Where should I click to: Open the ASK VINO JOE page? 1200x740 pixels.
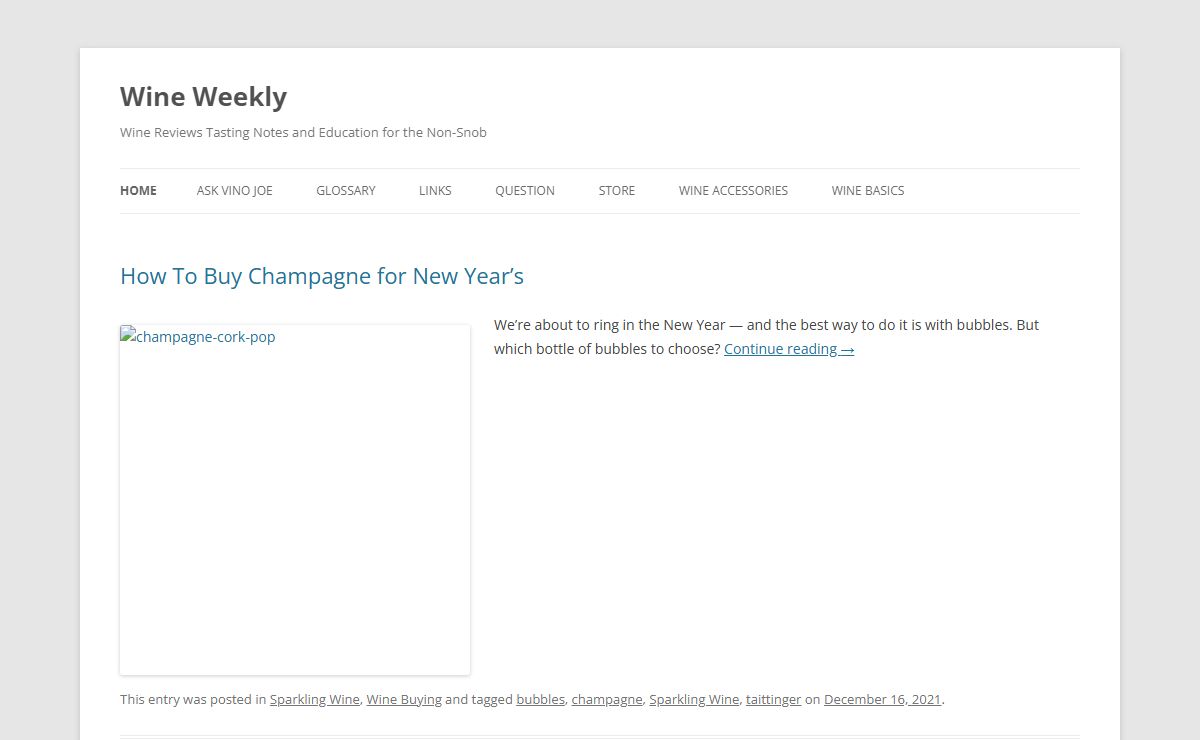[x=234, y=191]
